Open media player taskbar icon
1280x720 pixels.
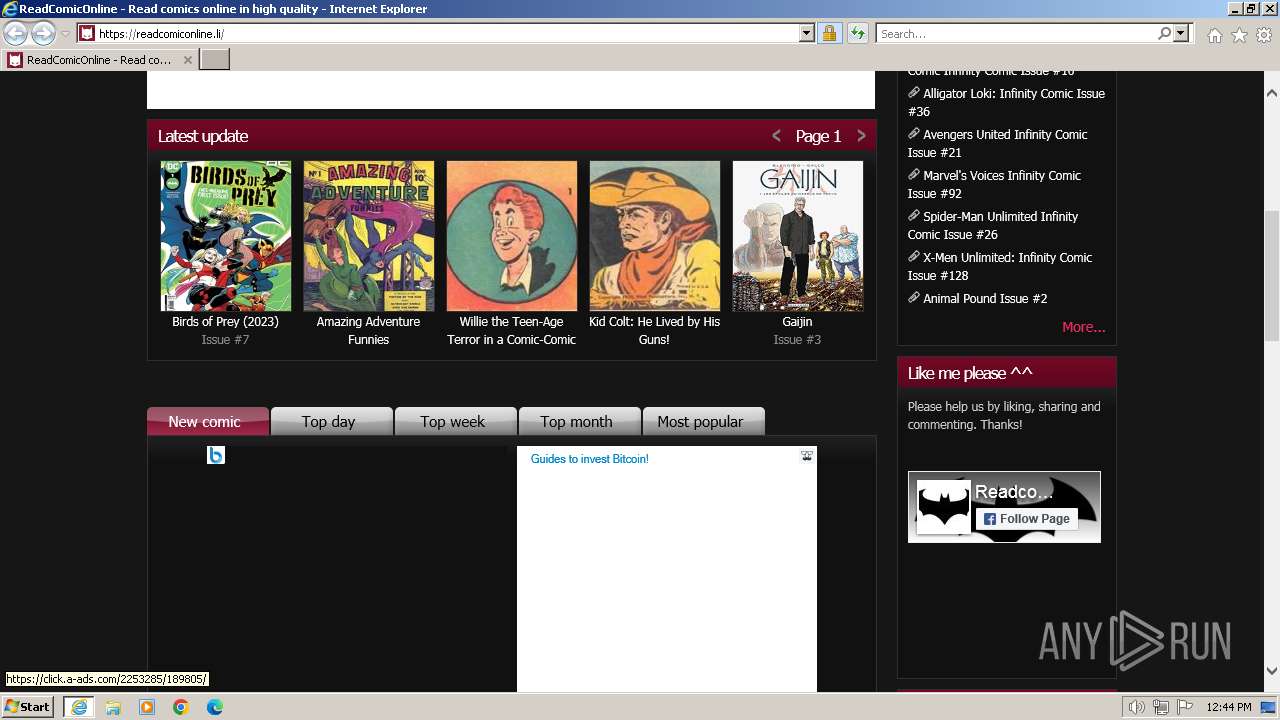tap(147, 707)
